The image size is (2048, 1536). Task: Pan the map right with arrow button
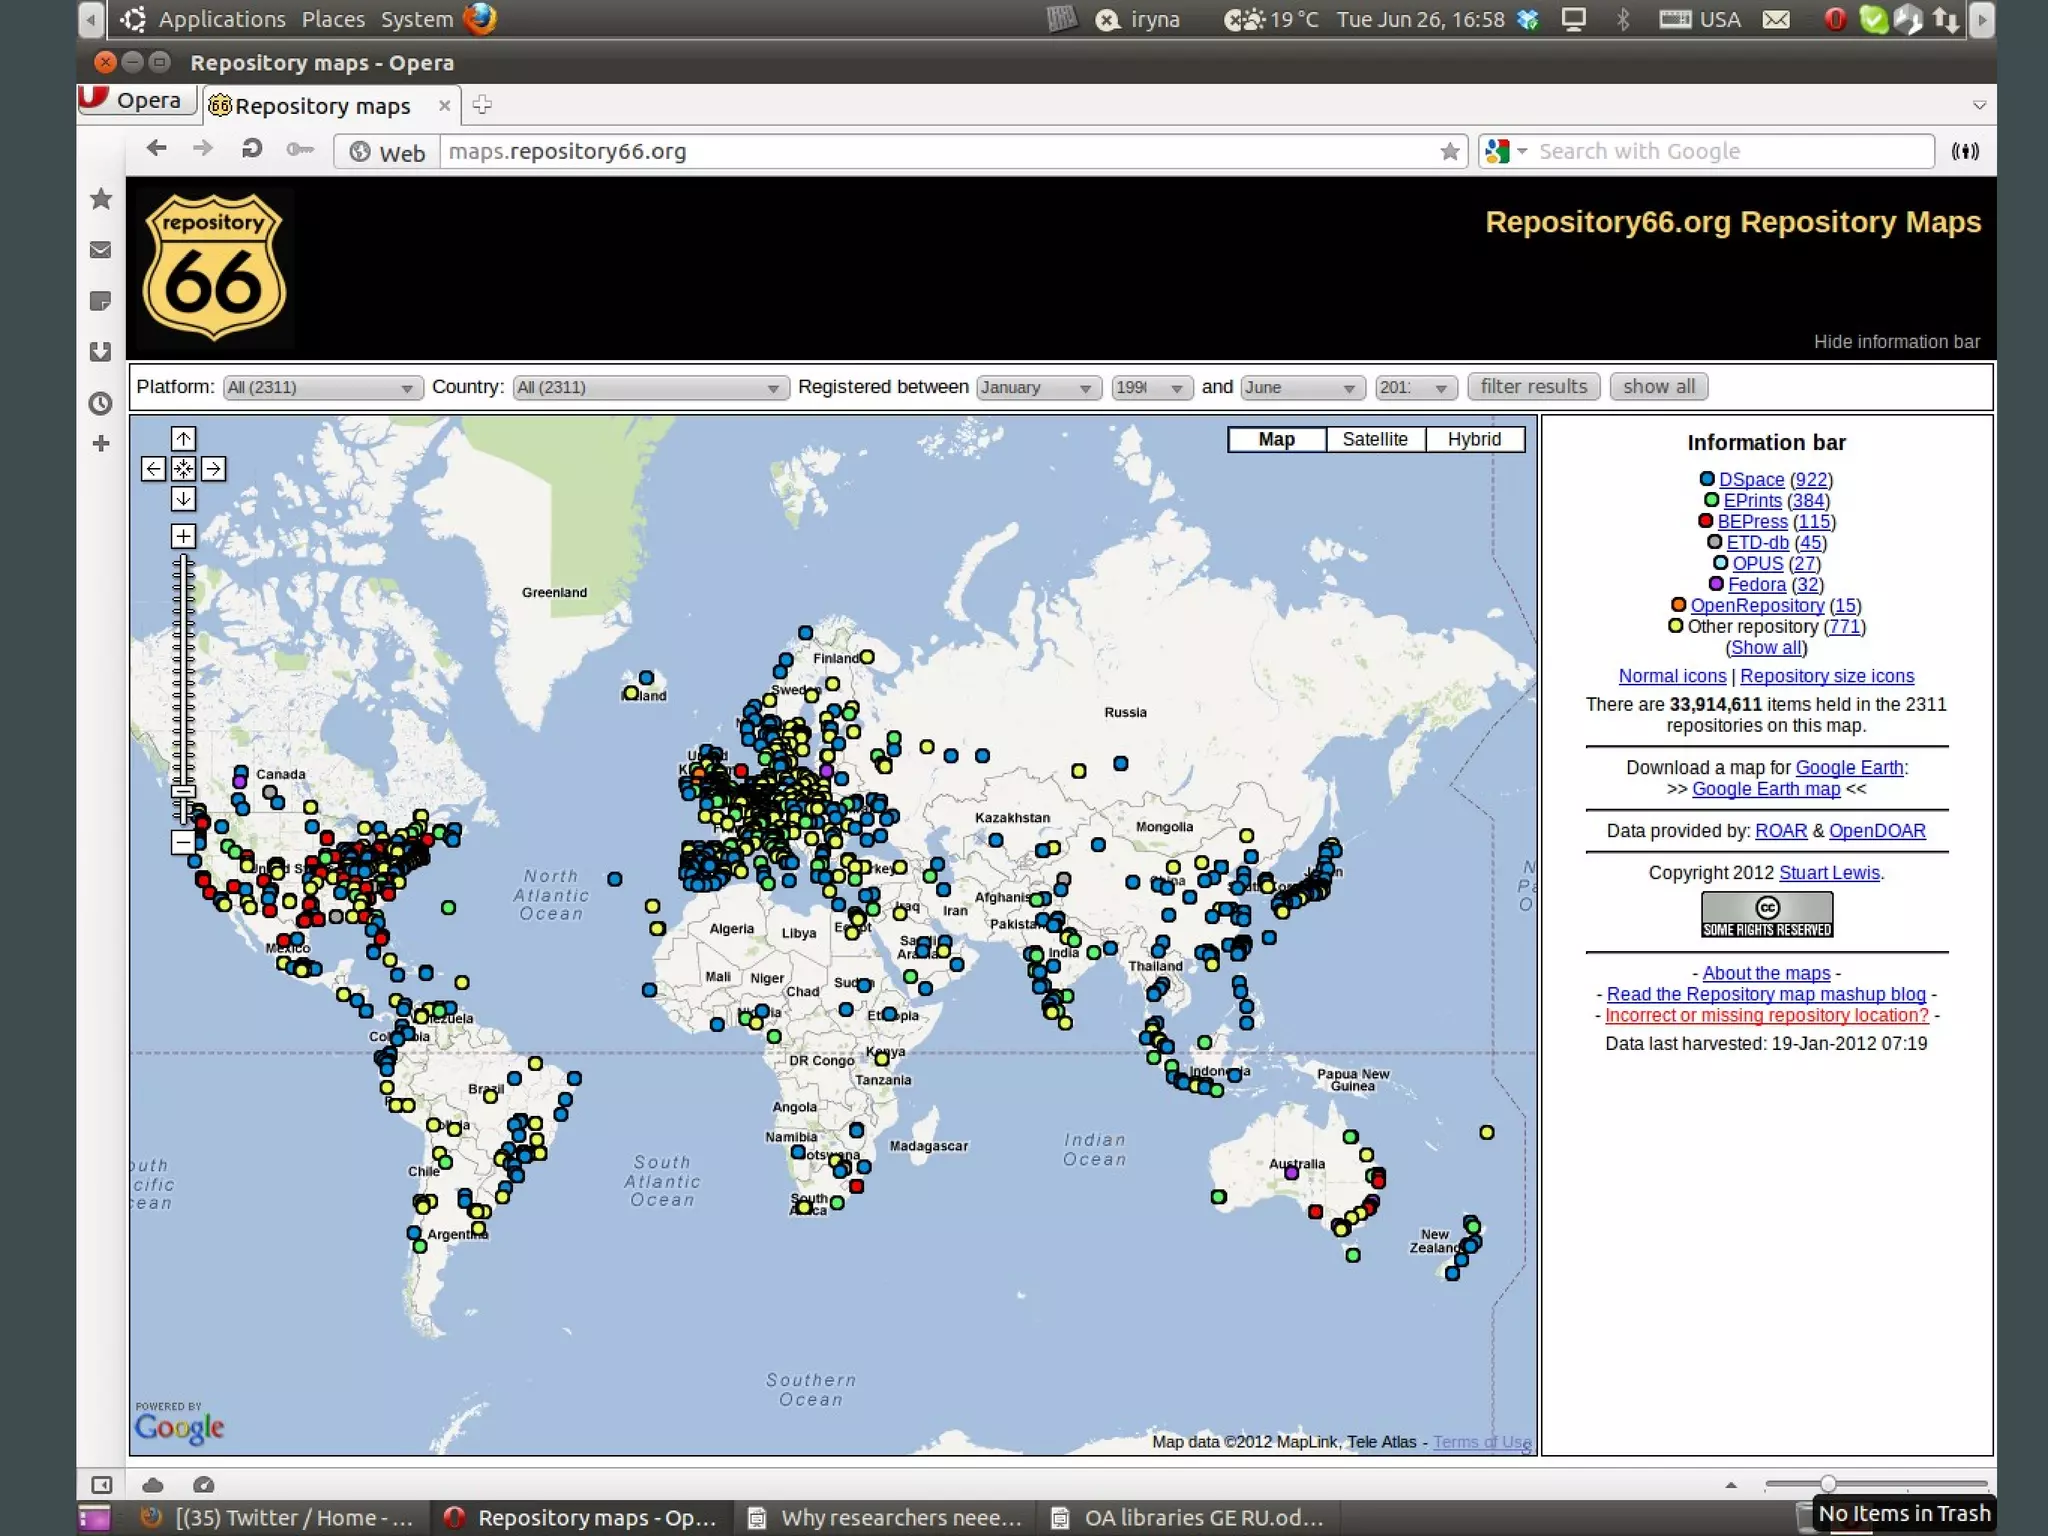coord(213,468)
